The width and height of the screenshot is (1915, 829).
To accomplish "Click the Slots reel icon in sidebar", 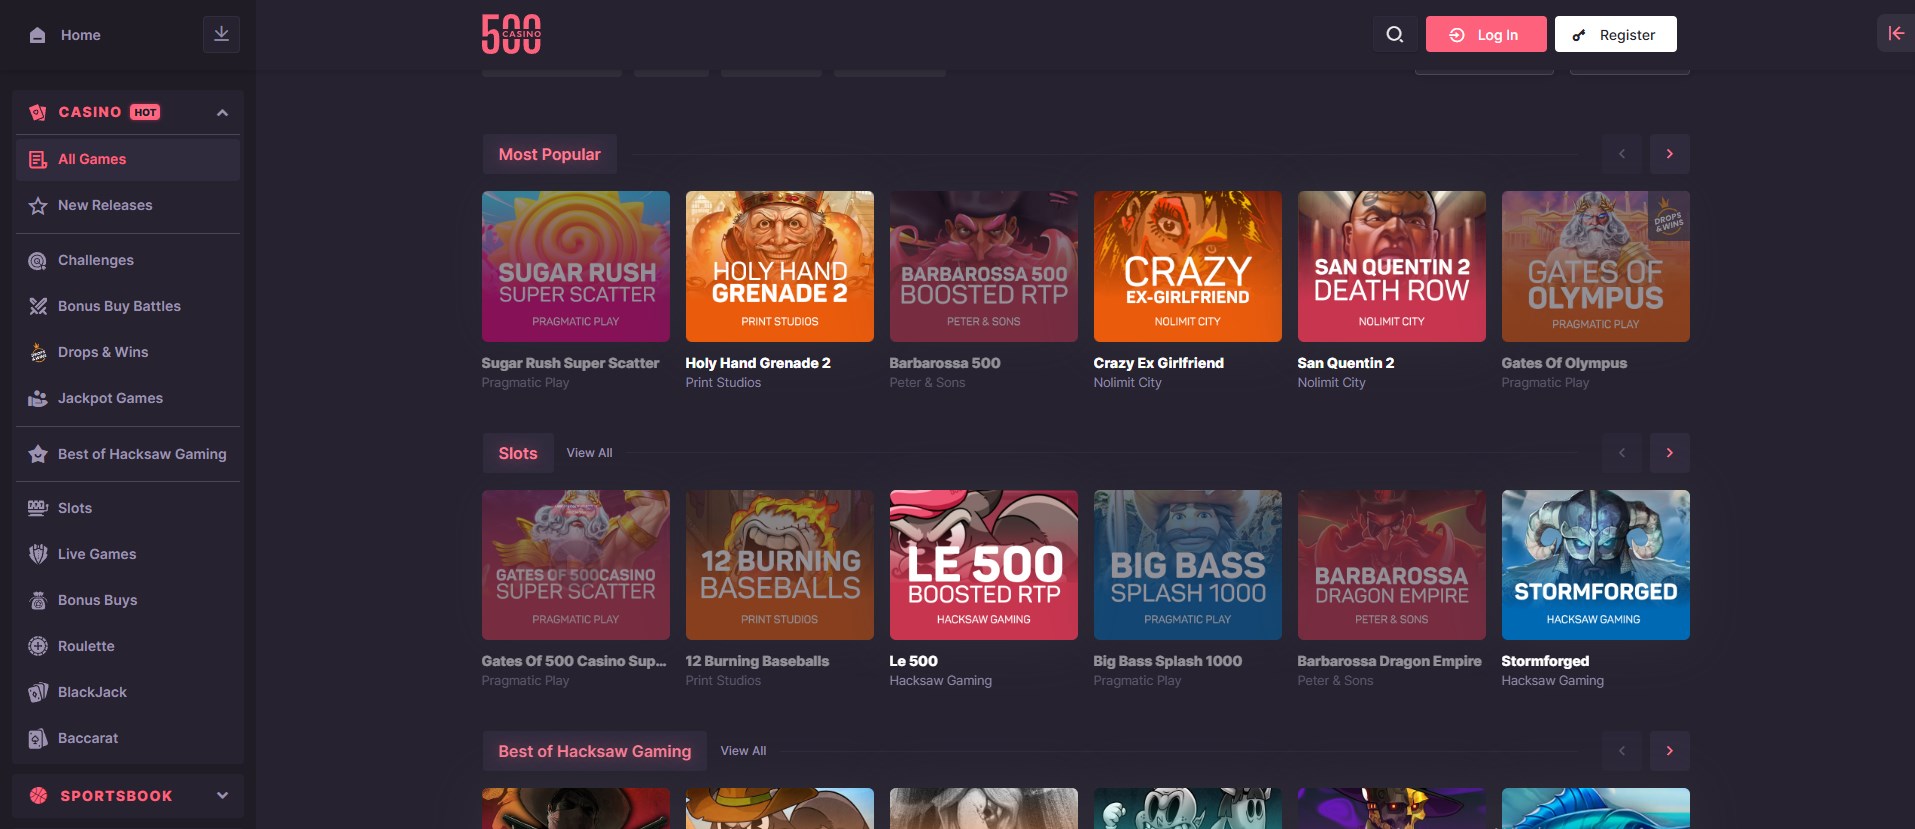I will pyautogui.click(x=38, y=508).
